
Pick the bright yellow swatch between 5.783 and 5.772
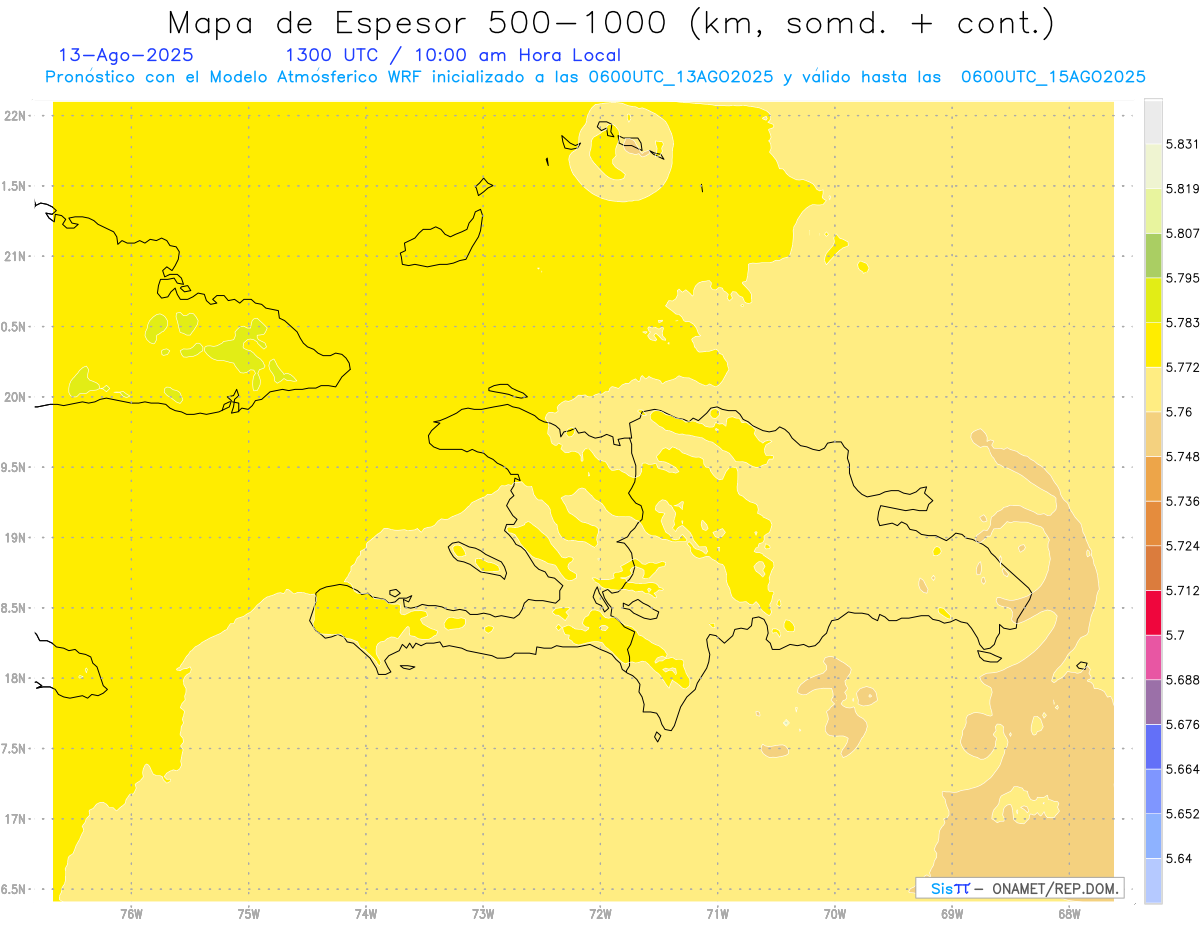(x=1153, y=344)
